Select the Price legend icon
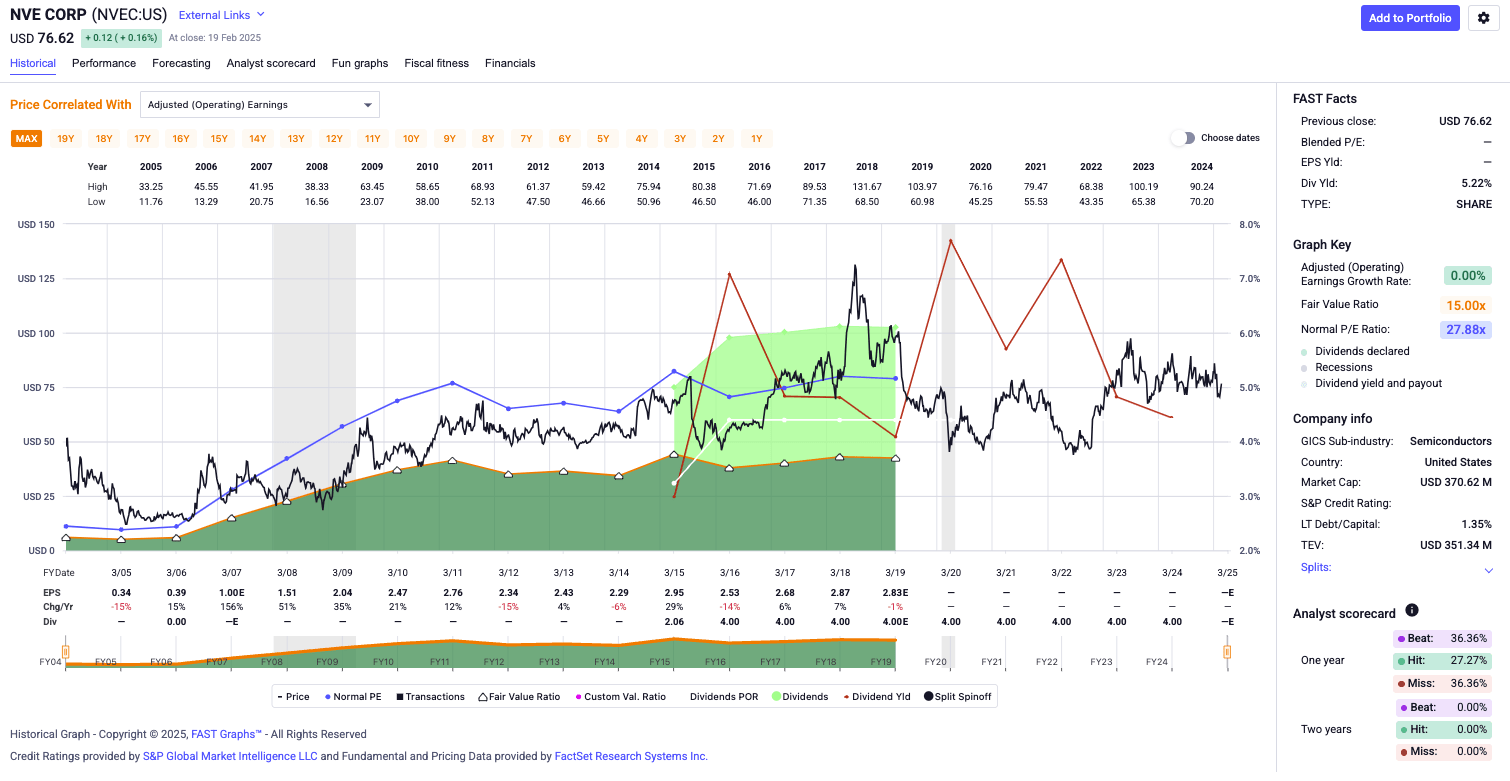The image size is (1510, 781). click(279, 696)
